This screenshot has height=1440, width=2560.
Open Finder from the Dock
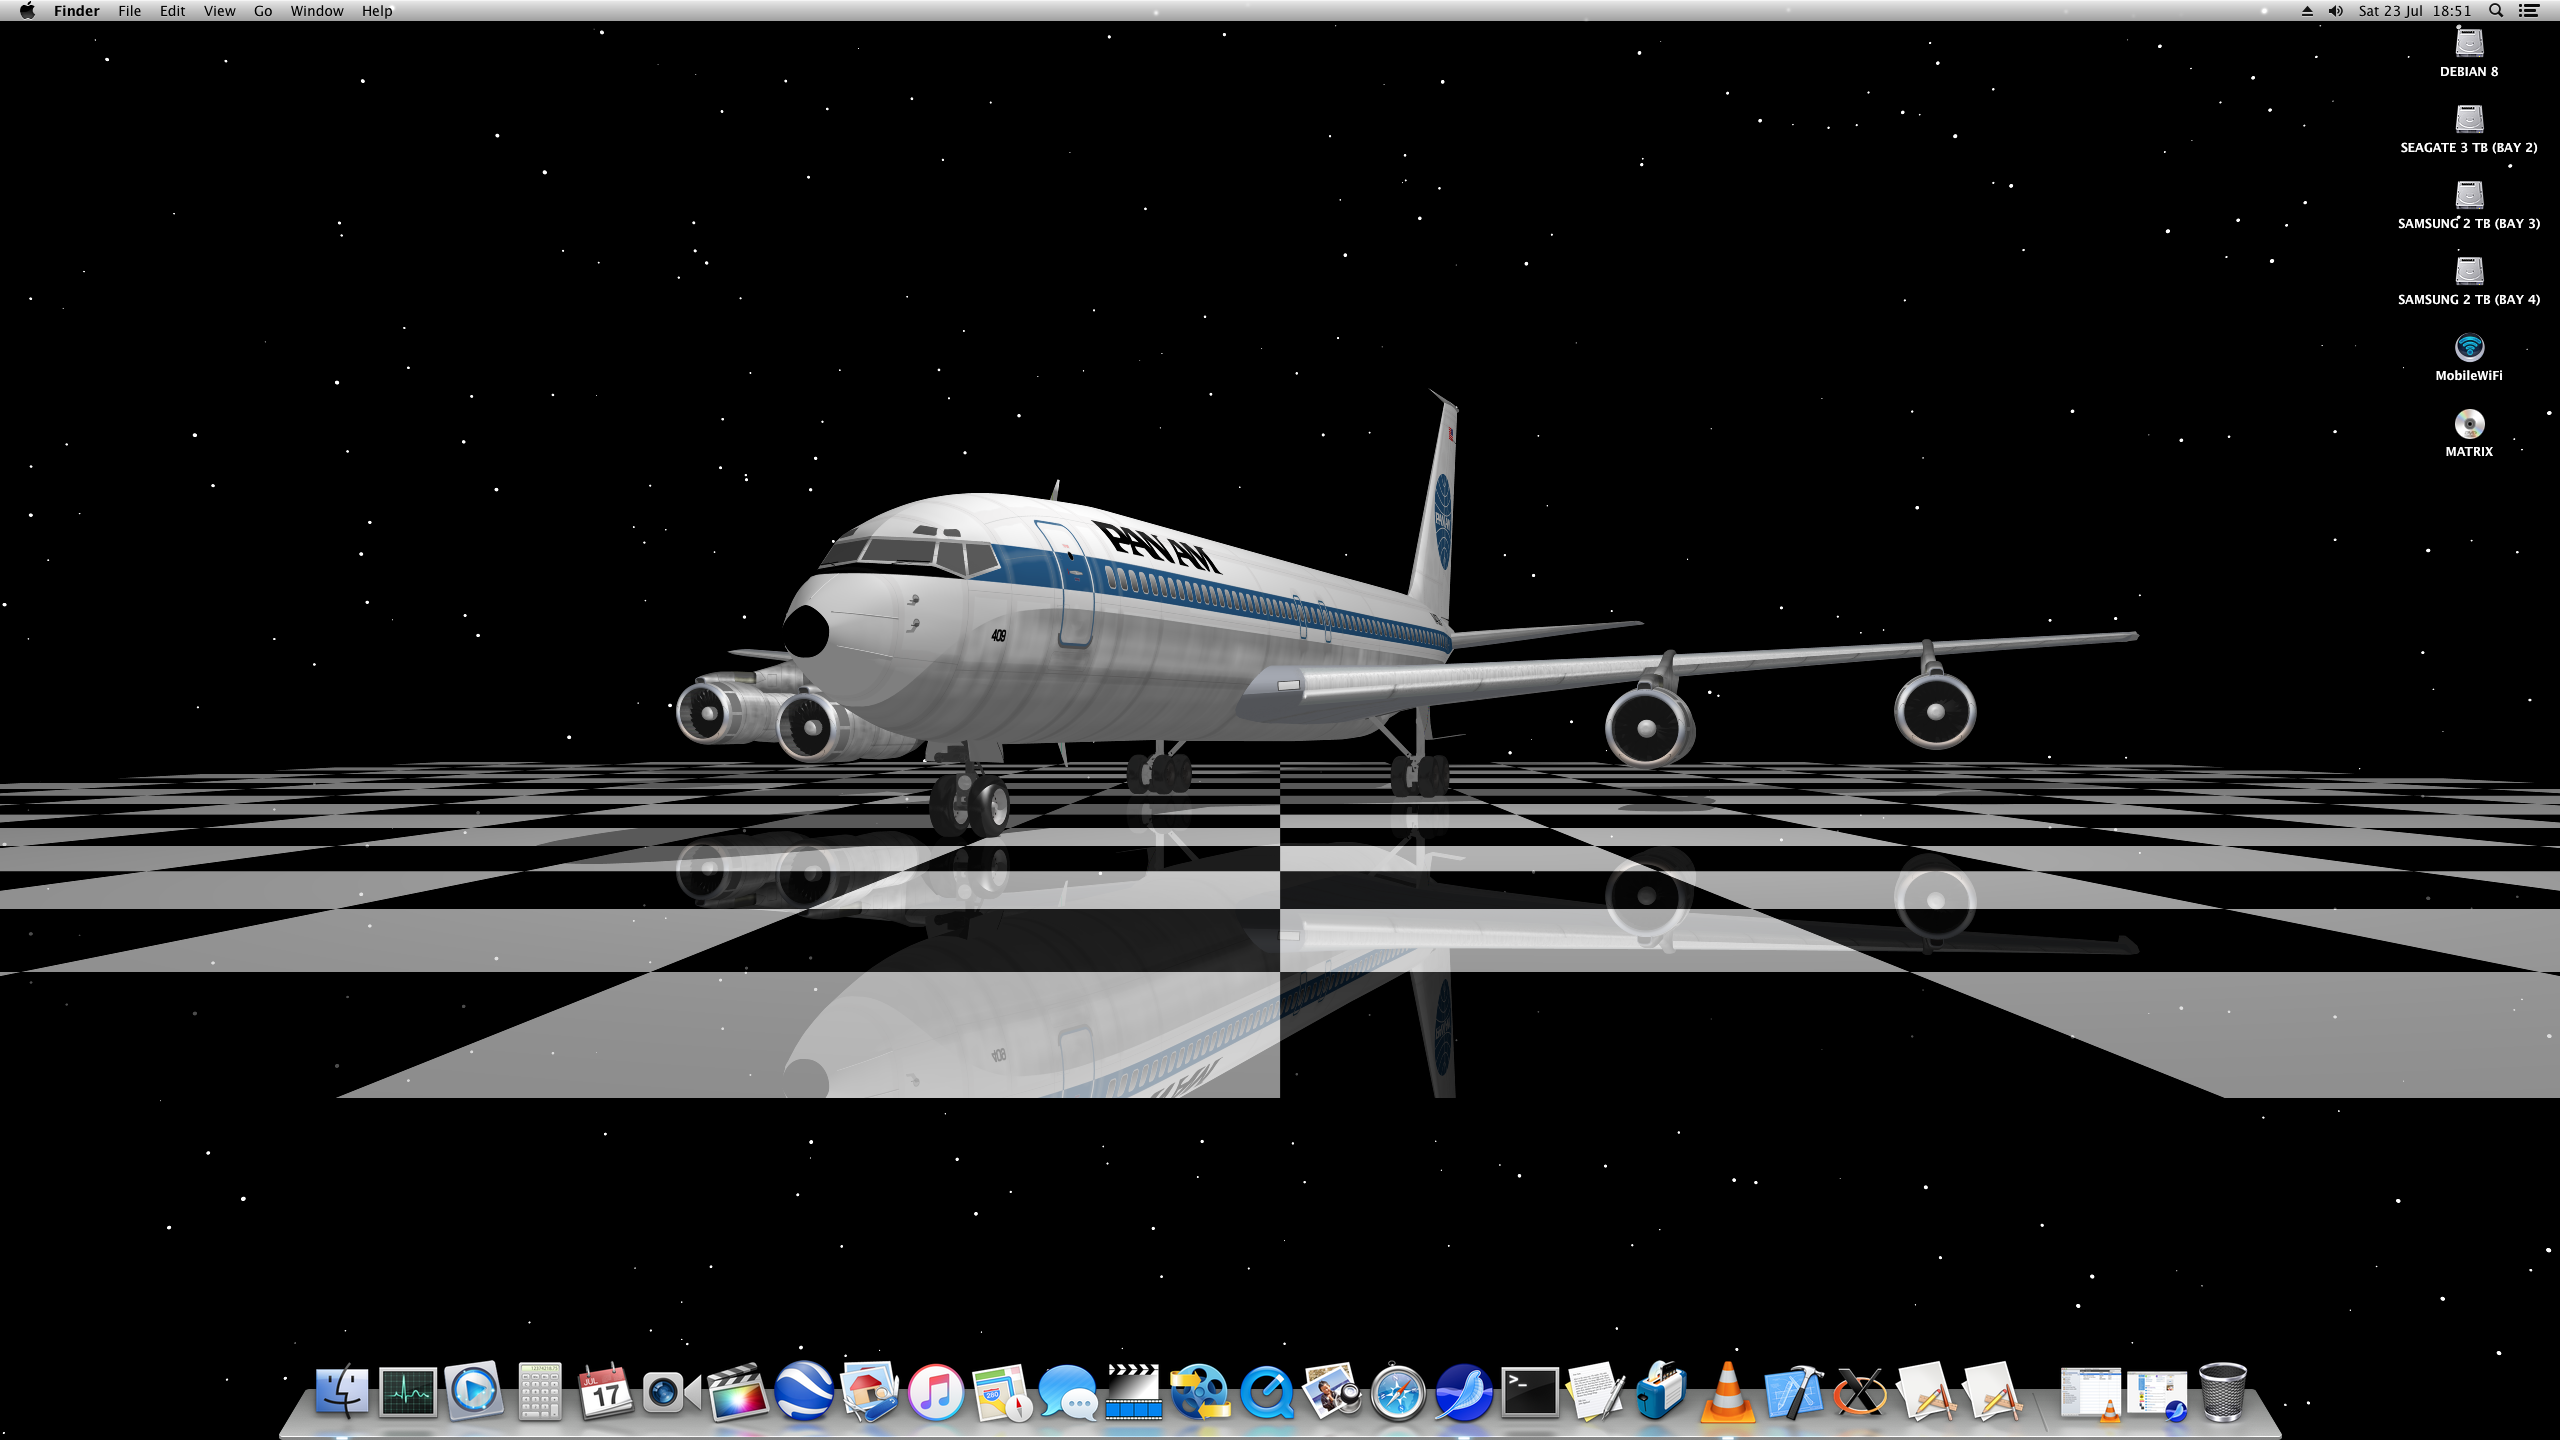coord(342,1391)
